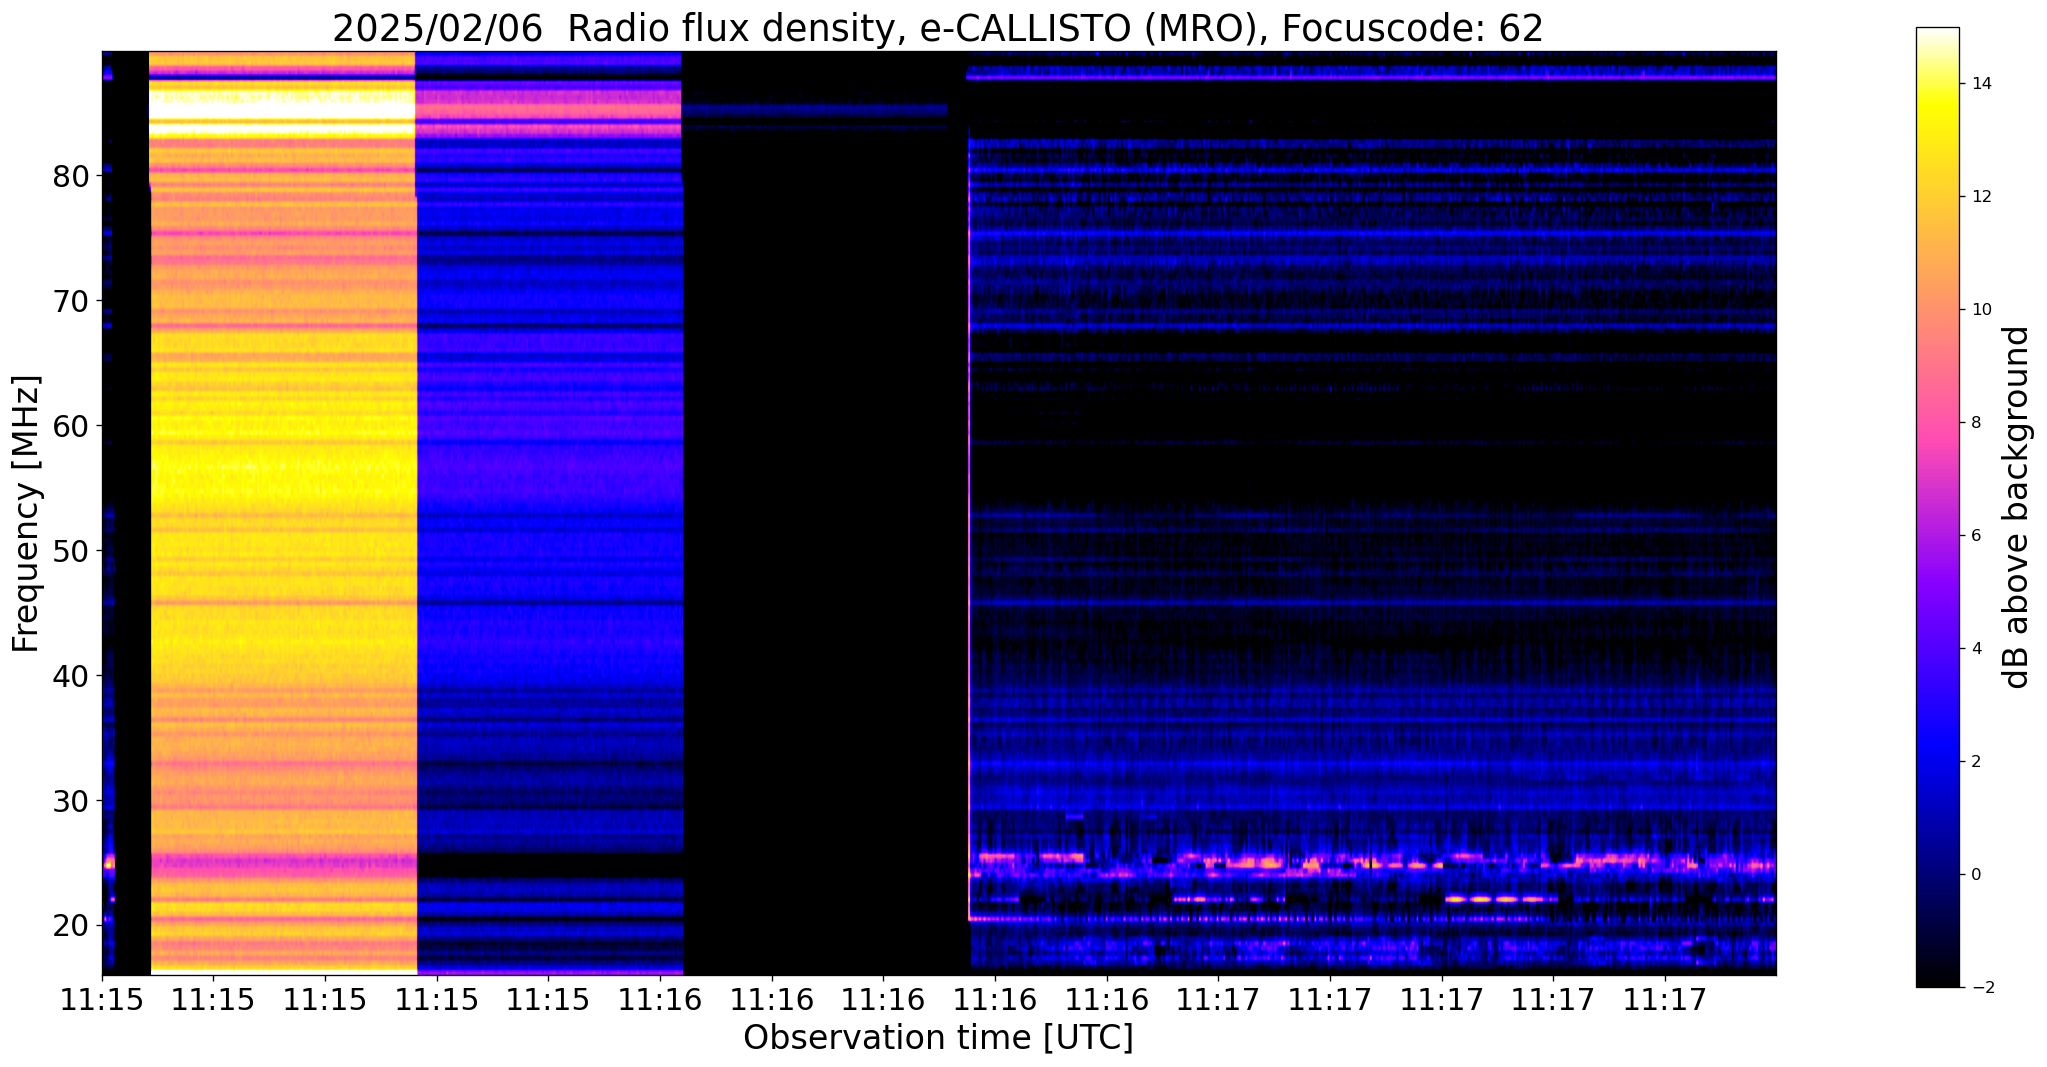Click the 60 tick on the frequency axis
The image size is (2047, 1067).
(72, 427)
